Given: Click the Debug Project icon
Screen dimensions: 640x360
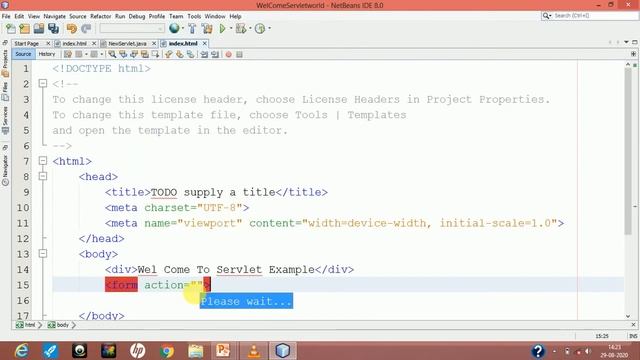Looking at the screenshot, I should click(241, 29).
